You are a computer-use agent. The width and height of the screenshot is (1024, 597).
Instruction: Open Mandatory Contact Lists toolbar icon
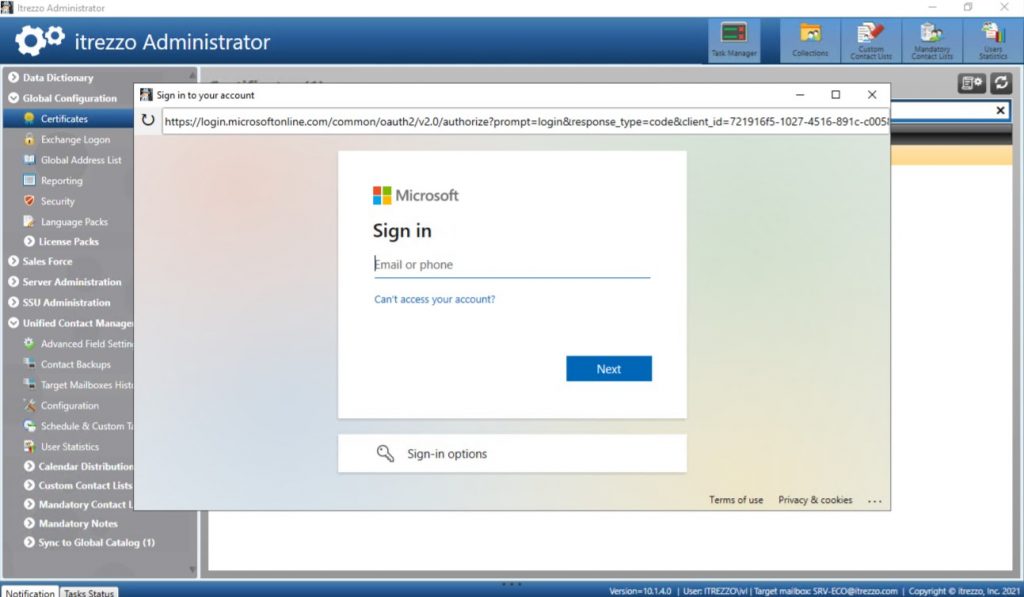[932, 40]
